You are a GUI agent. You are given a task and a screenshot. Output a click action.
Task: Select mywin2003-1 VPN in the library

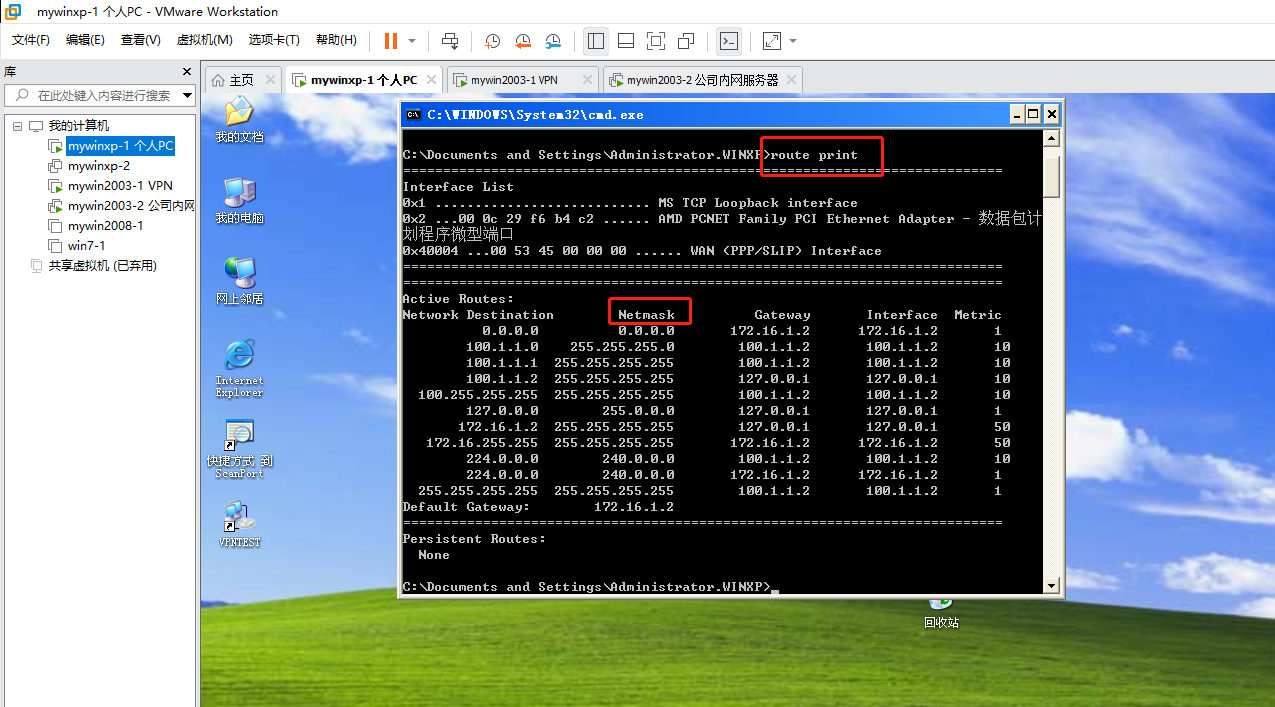tap(120, 186)
